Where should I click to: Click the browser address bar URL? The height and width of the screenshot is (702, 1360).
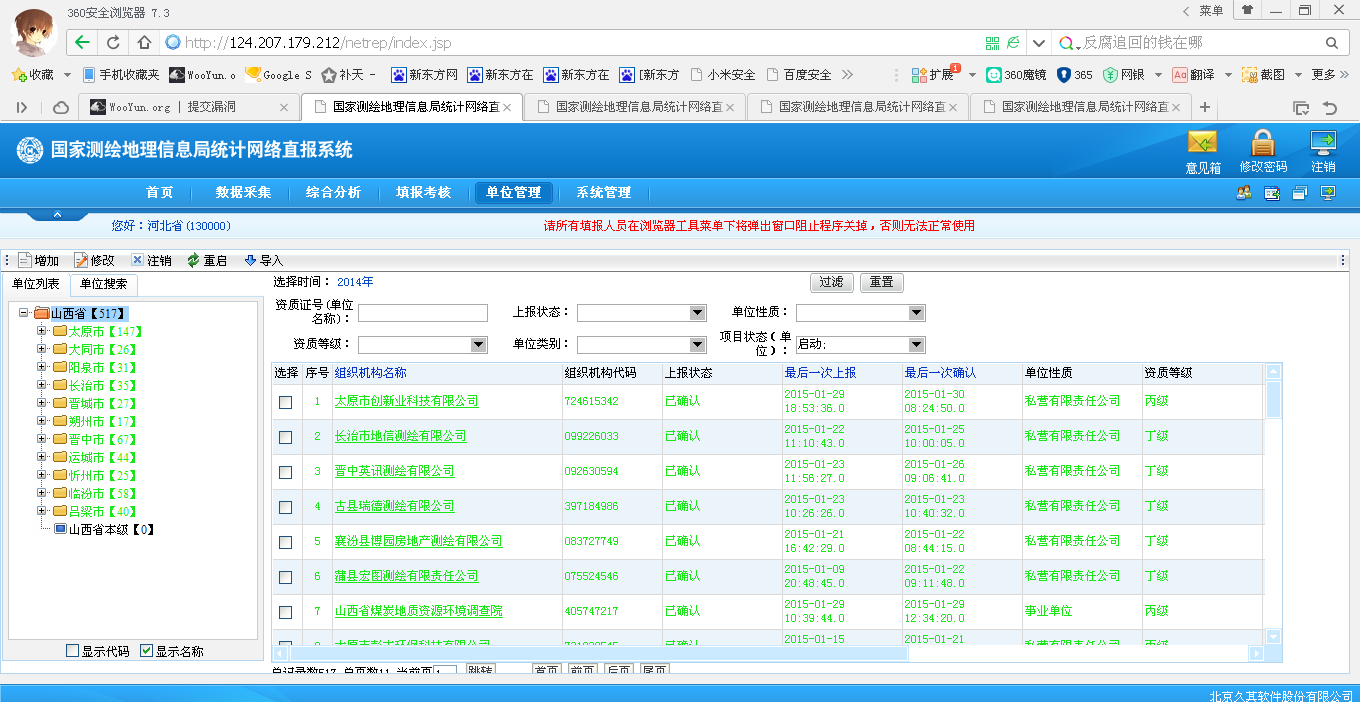tap(318, 43)
